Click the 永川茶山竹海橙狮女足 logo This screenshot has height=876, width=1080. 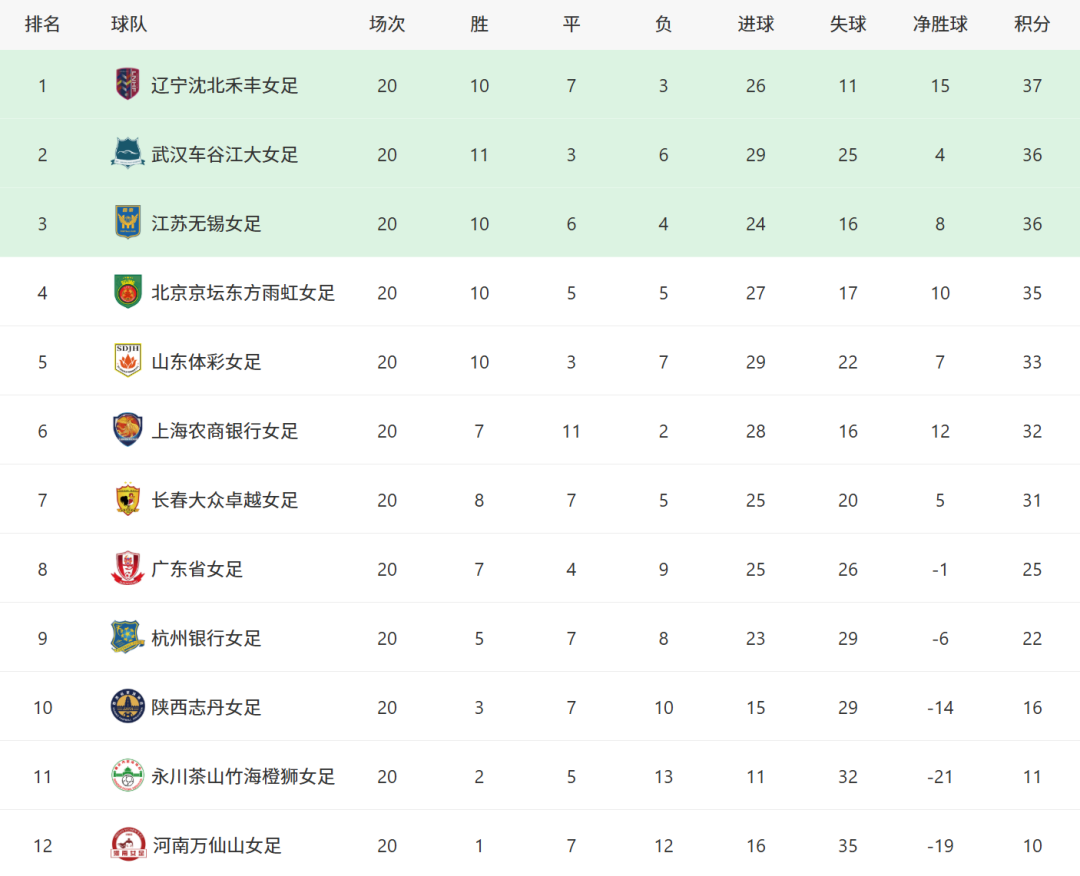click(x=127, y=775)
